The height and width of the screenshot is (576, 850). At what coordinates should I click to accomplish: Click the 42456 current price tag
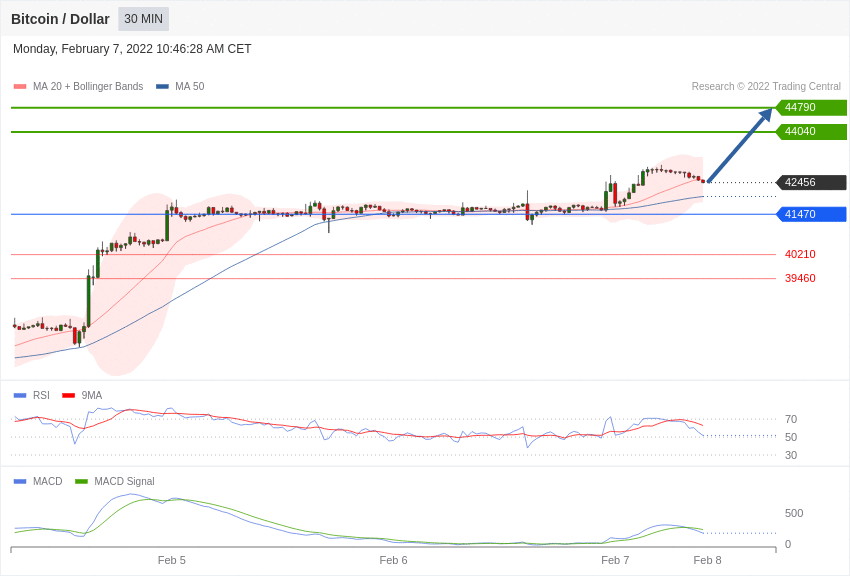point(811,182)
